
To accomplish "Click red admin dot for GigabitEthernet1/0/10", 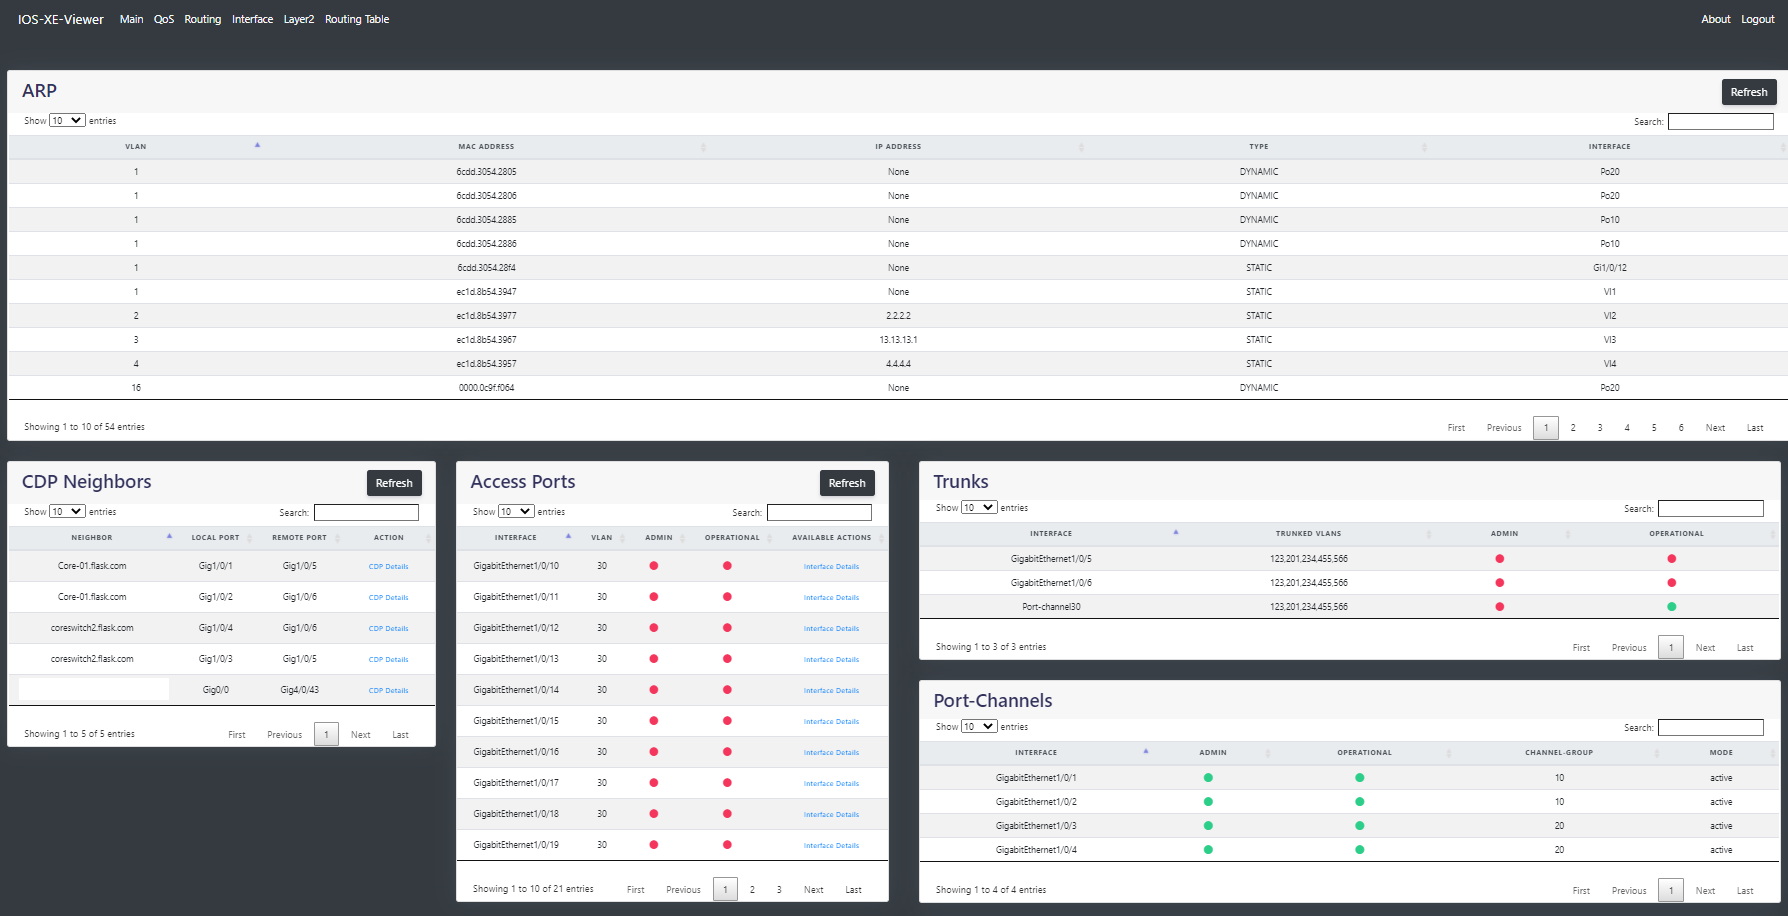I will (x=654, y=566).
